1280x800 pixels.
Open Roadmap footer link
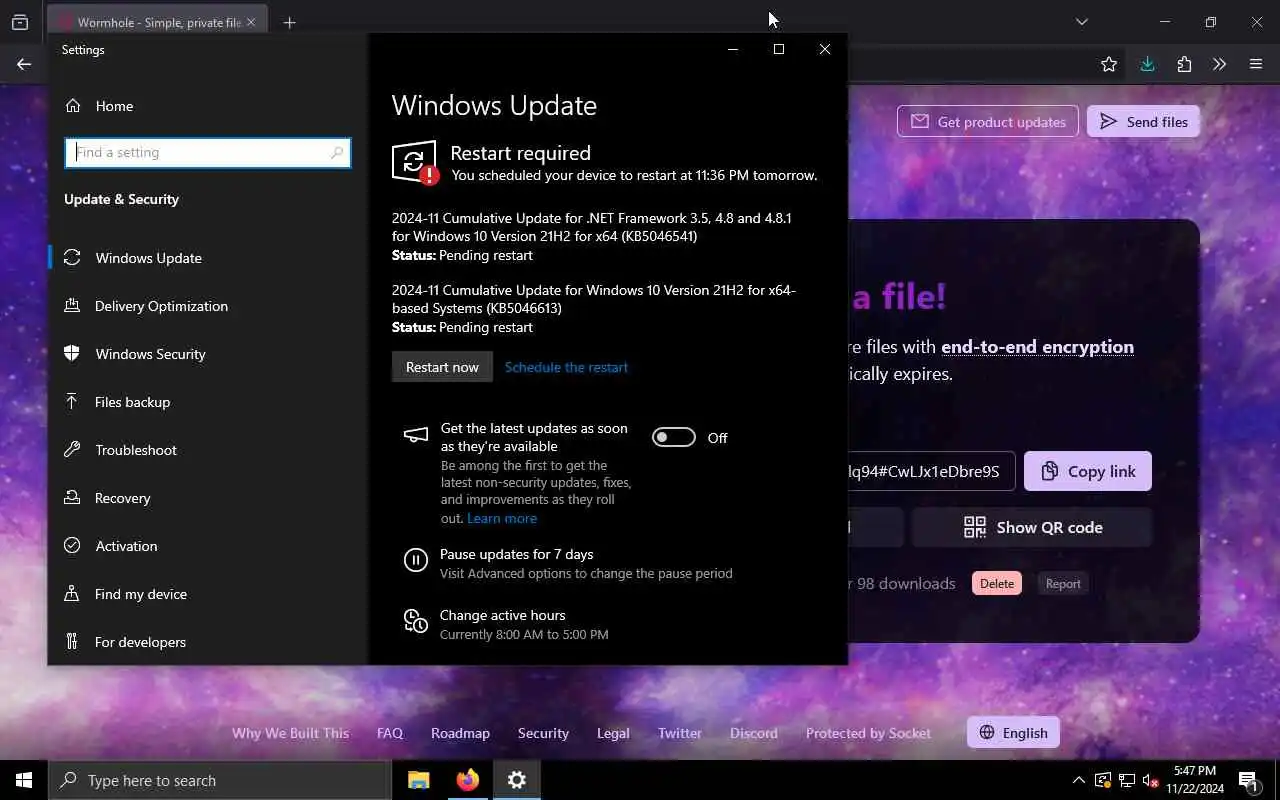(460, 733)
